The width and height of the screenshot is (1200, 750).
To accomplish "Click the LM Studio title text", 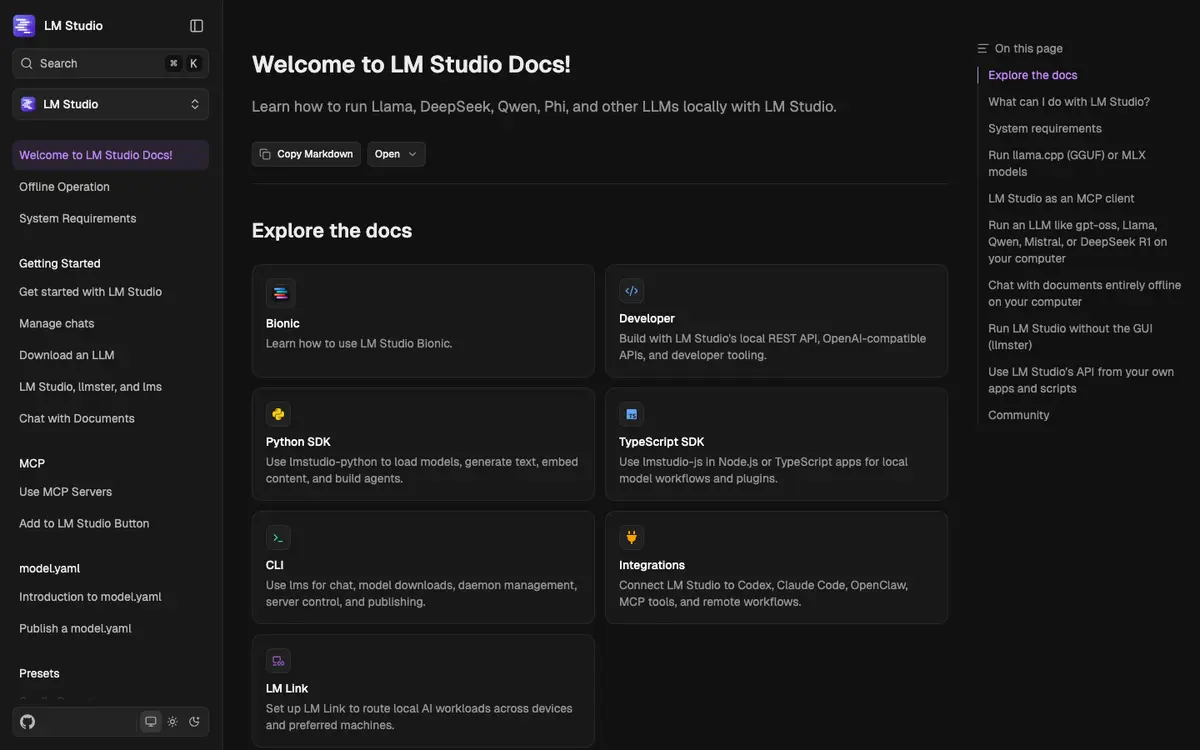I will pyautogui.click(x=73, y=26).
